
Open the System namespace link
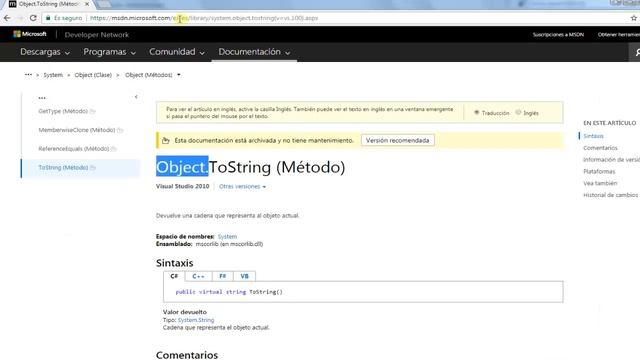click(x=227, y=236)
